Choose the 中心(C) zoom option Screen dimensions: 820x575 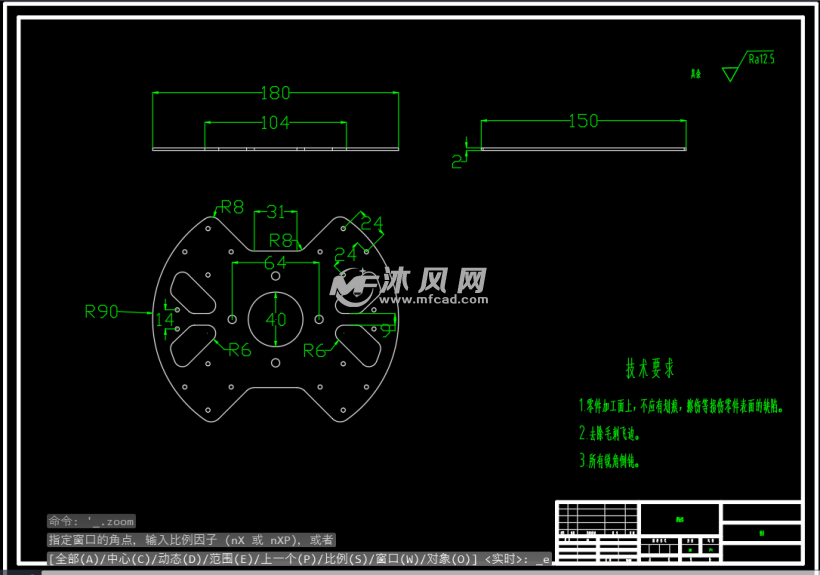click(x=127, y=559)
